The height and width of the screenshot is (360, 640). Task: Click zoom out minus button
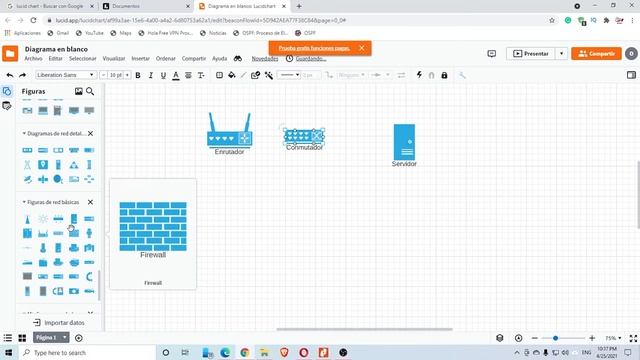[x=535, y=338]
